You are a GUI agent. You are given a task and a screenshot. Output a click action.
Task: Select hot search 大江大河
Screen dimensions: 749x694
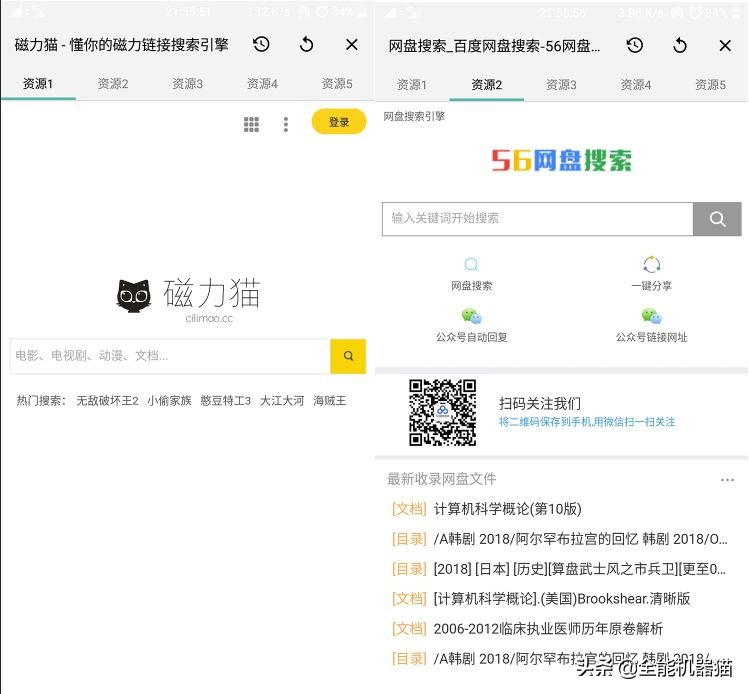[282, 400]
